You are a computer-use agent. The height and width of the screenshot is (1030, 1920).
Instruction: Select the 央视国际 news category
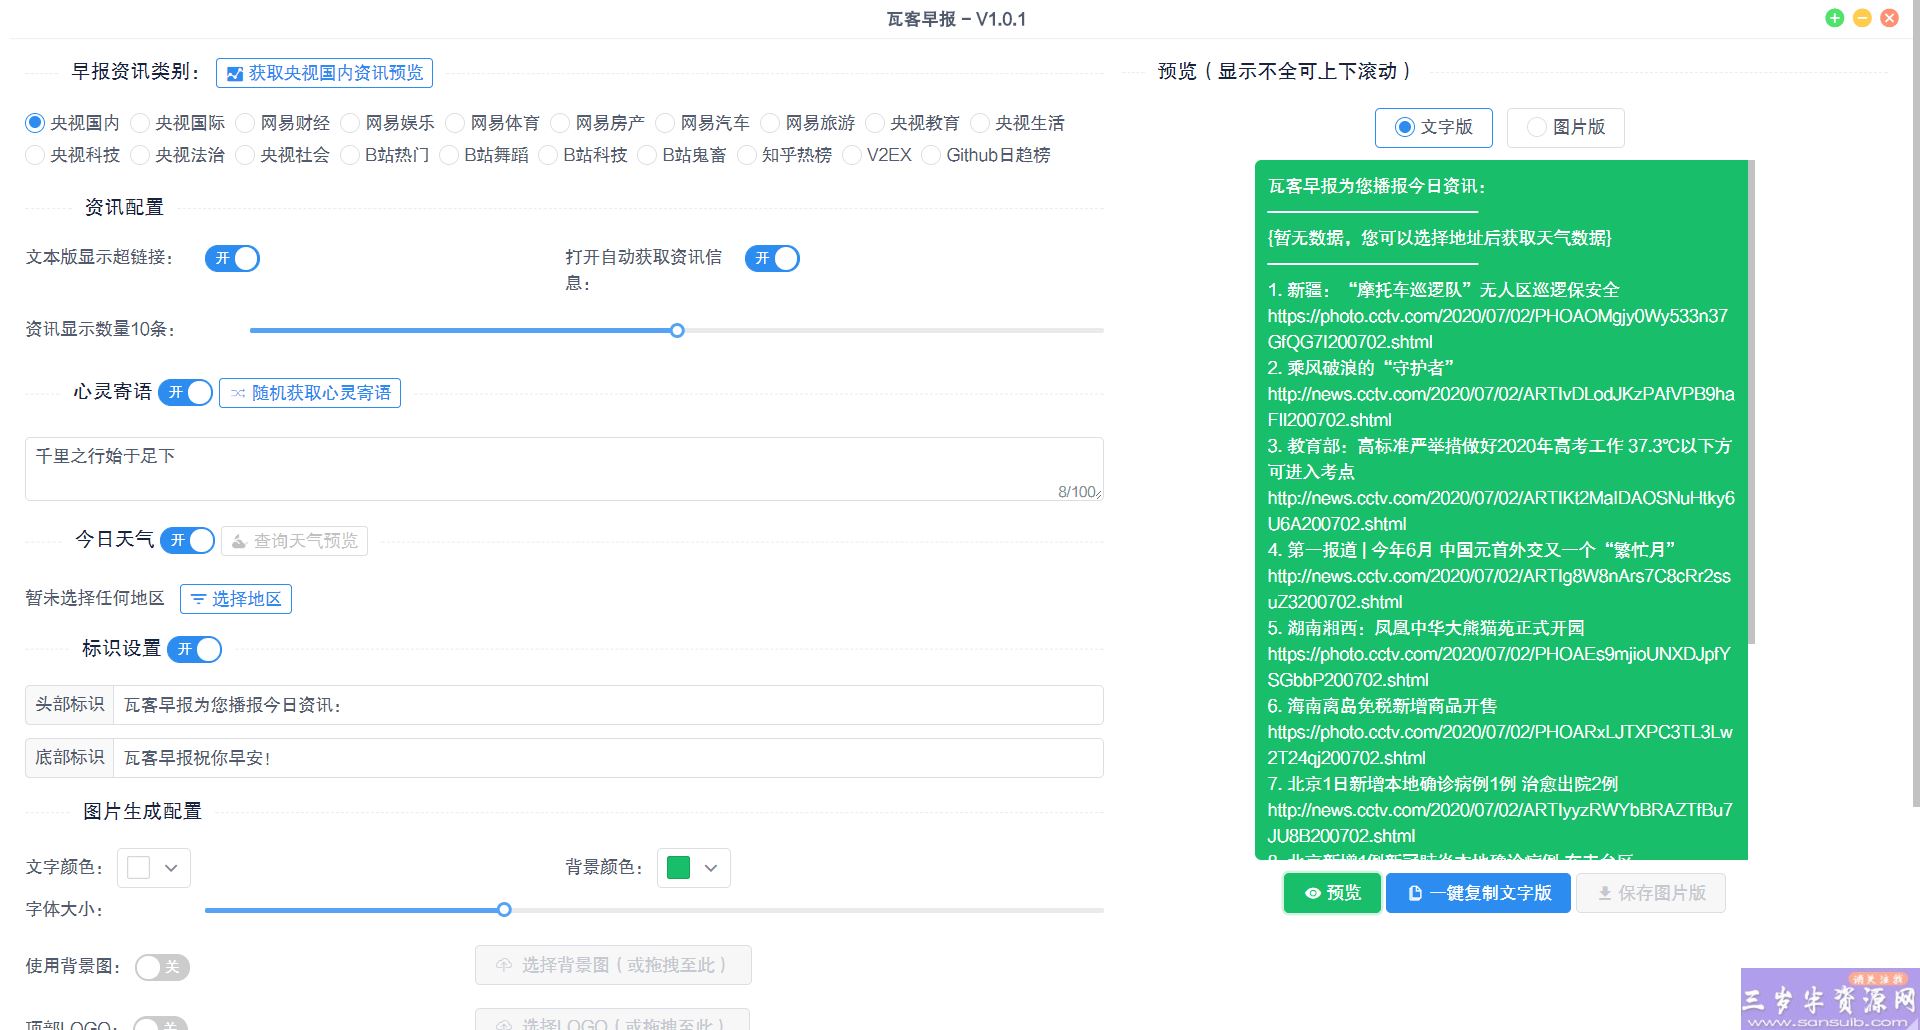click(177, 123)
